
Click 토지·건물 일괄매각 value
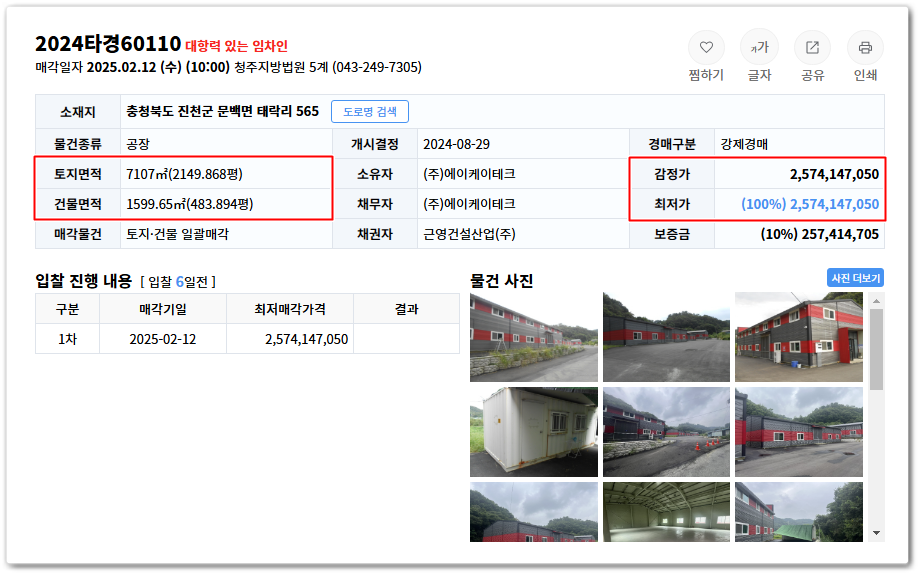click(177, 234)
